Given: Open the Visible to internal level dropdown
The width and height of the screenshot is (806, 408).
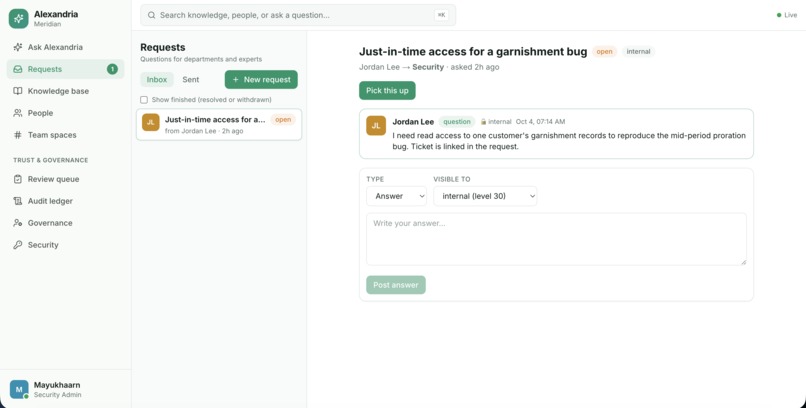Looking at the screenshot, I should [485, 196].
